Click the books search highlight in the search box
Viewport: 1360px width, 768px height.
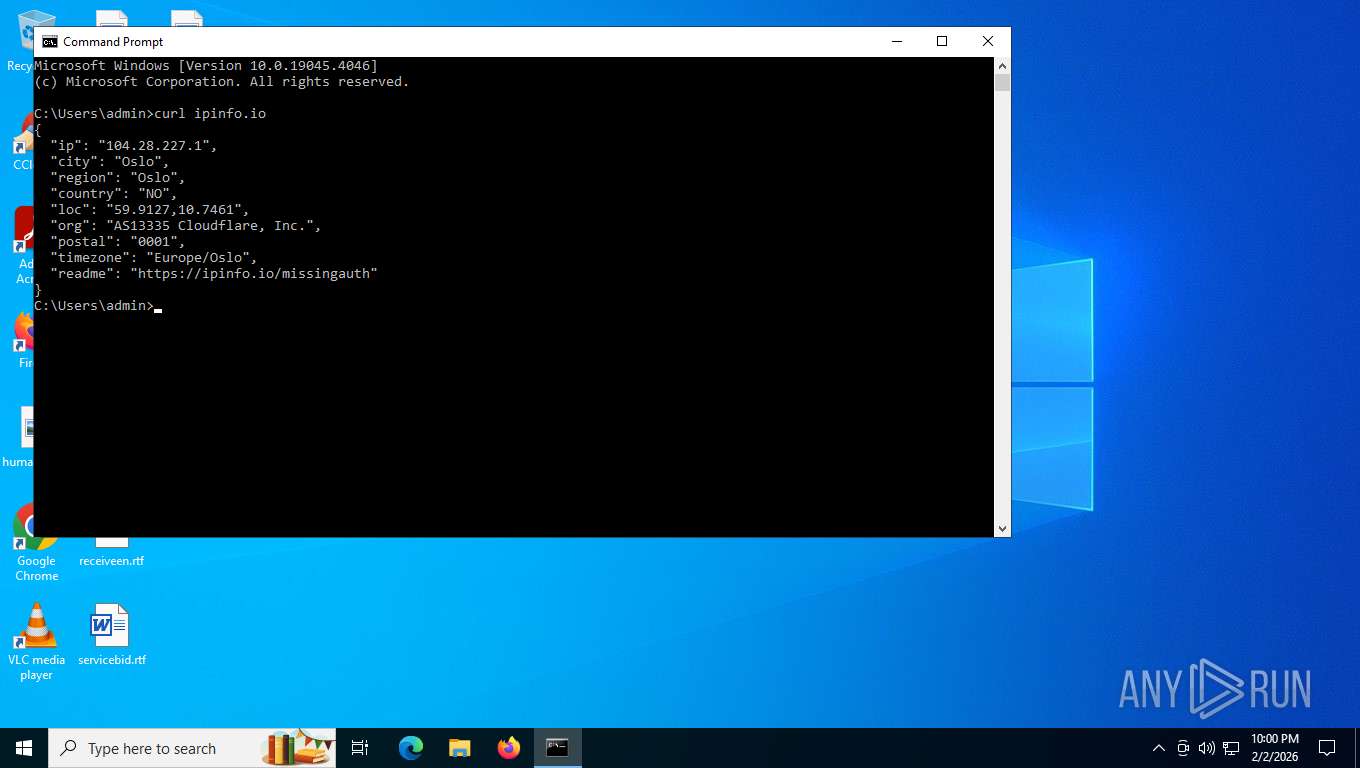click(298, 748)
